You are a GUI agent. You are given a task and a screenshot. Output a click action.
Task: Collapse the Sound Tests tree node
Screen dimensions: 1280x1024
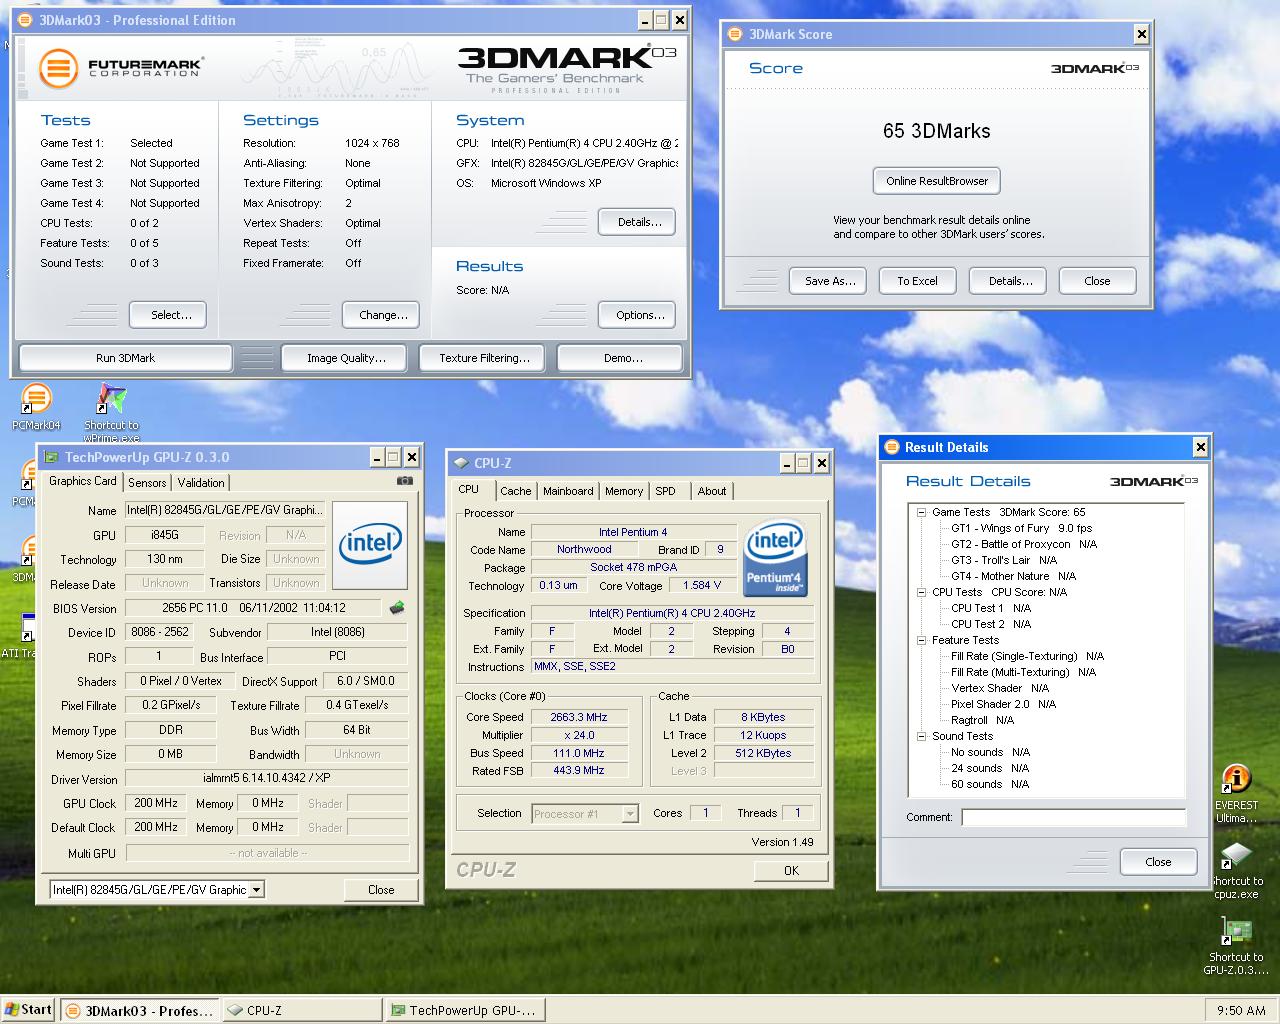(921, 736)
